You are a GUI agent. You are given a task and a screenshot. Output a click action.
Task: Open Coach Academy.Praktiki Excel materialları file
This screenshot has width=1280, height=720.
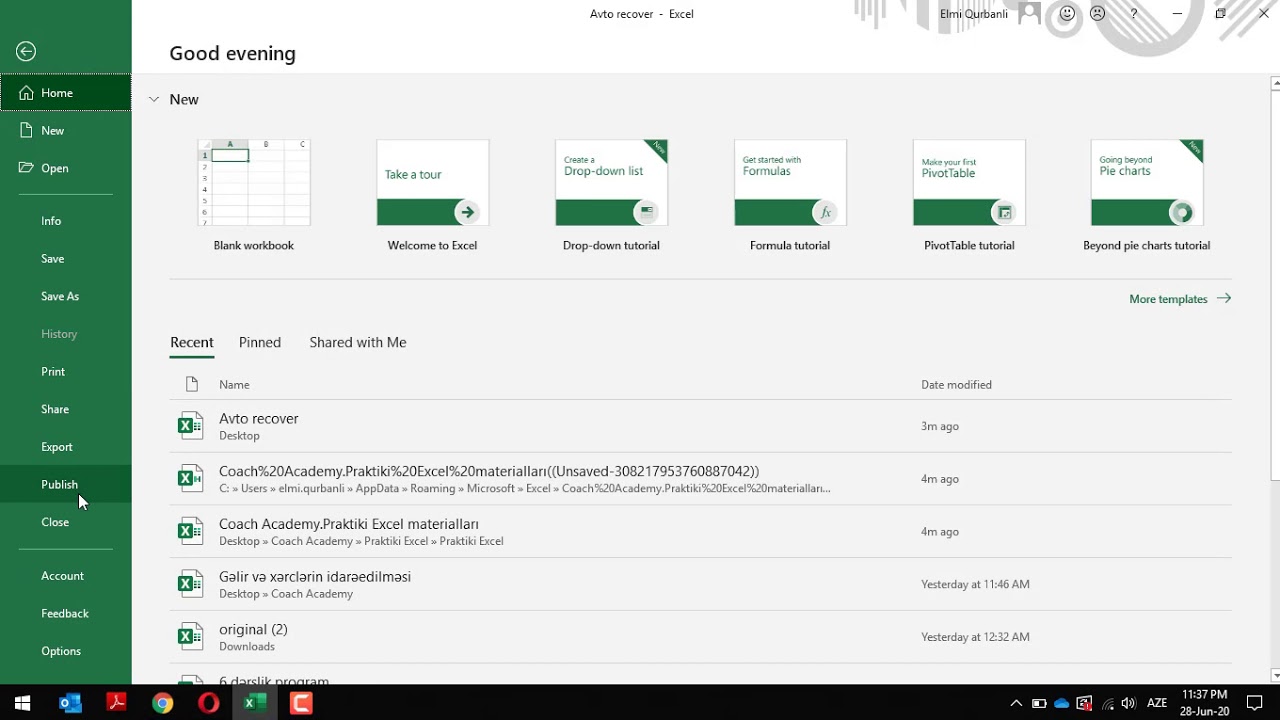[700, 532]
